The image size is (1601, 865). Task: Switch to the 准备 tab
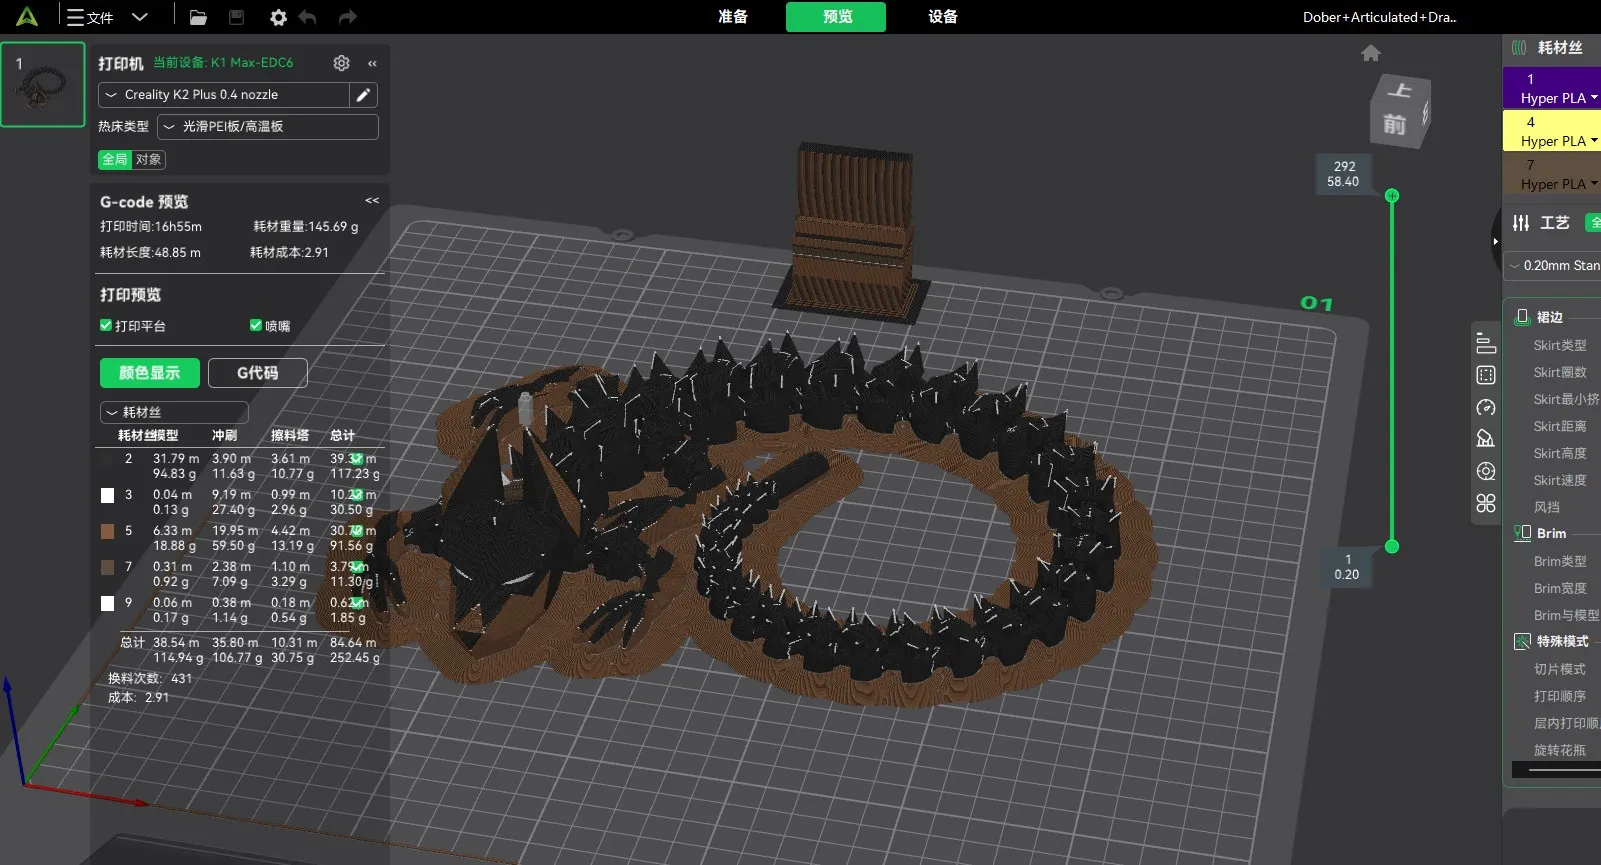tap(733, 17)
